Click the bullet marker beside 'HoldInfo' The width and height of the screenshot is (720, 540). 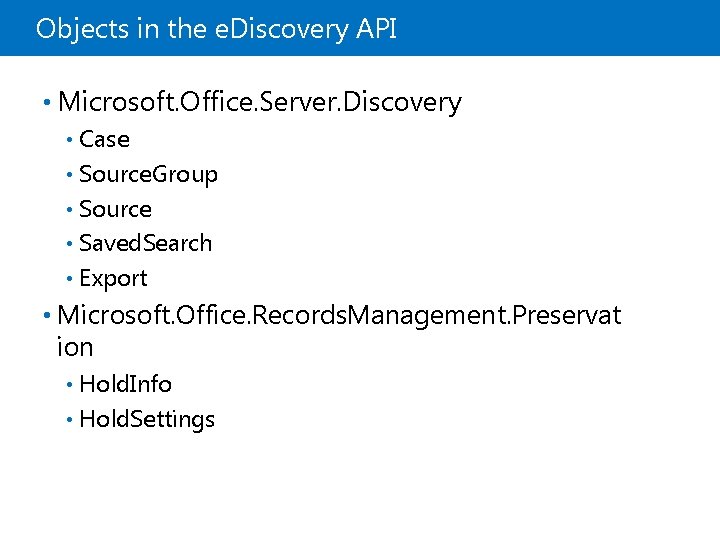click(x=69, y=384)
